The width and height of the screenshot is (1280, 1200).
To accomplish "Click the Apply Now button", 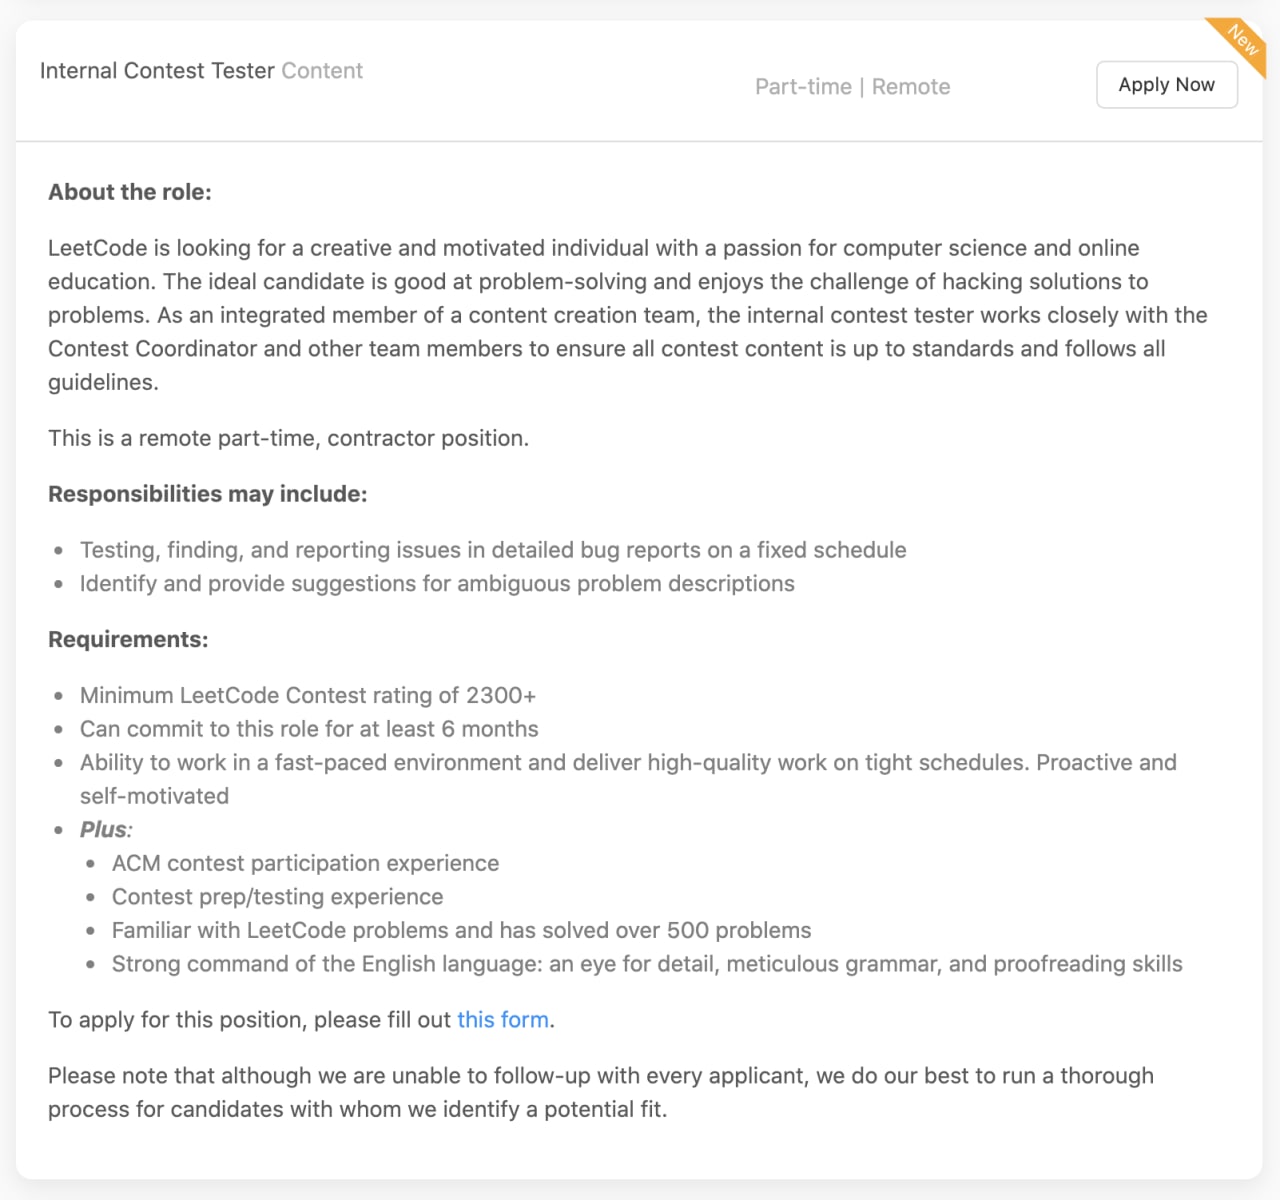I will (x=1166, y=85).
